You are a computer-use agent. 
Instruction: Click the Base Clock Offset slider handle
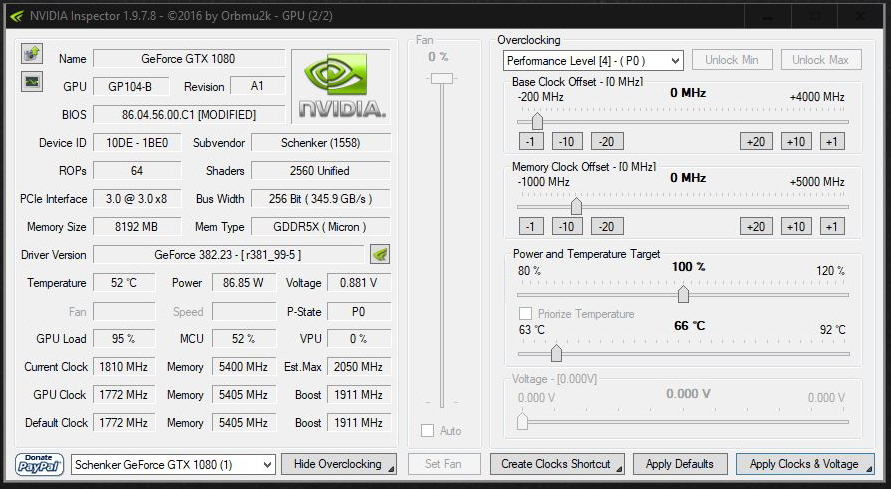tap(537, 121)
